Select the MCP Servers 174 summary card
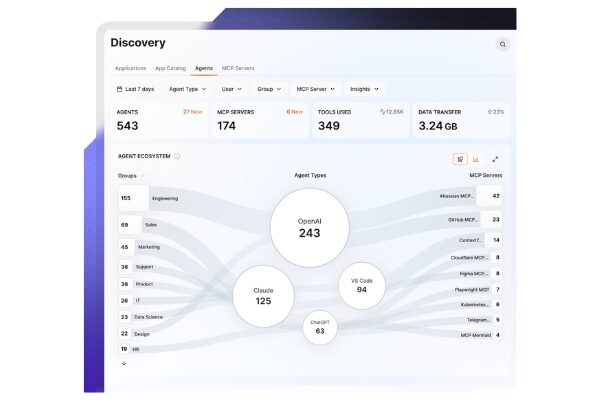Image resolution: width=600 pixels, height=400 pixels. 260,120
